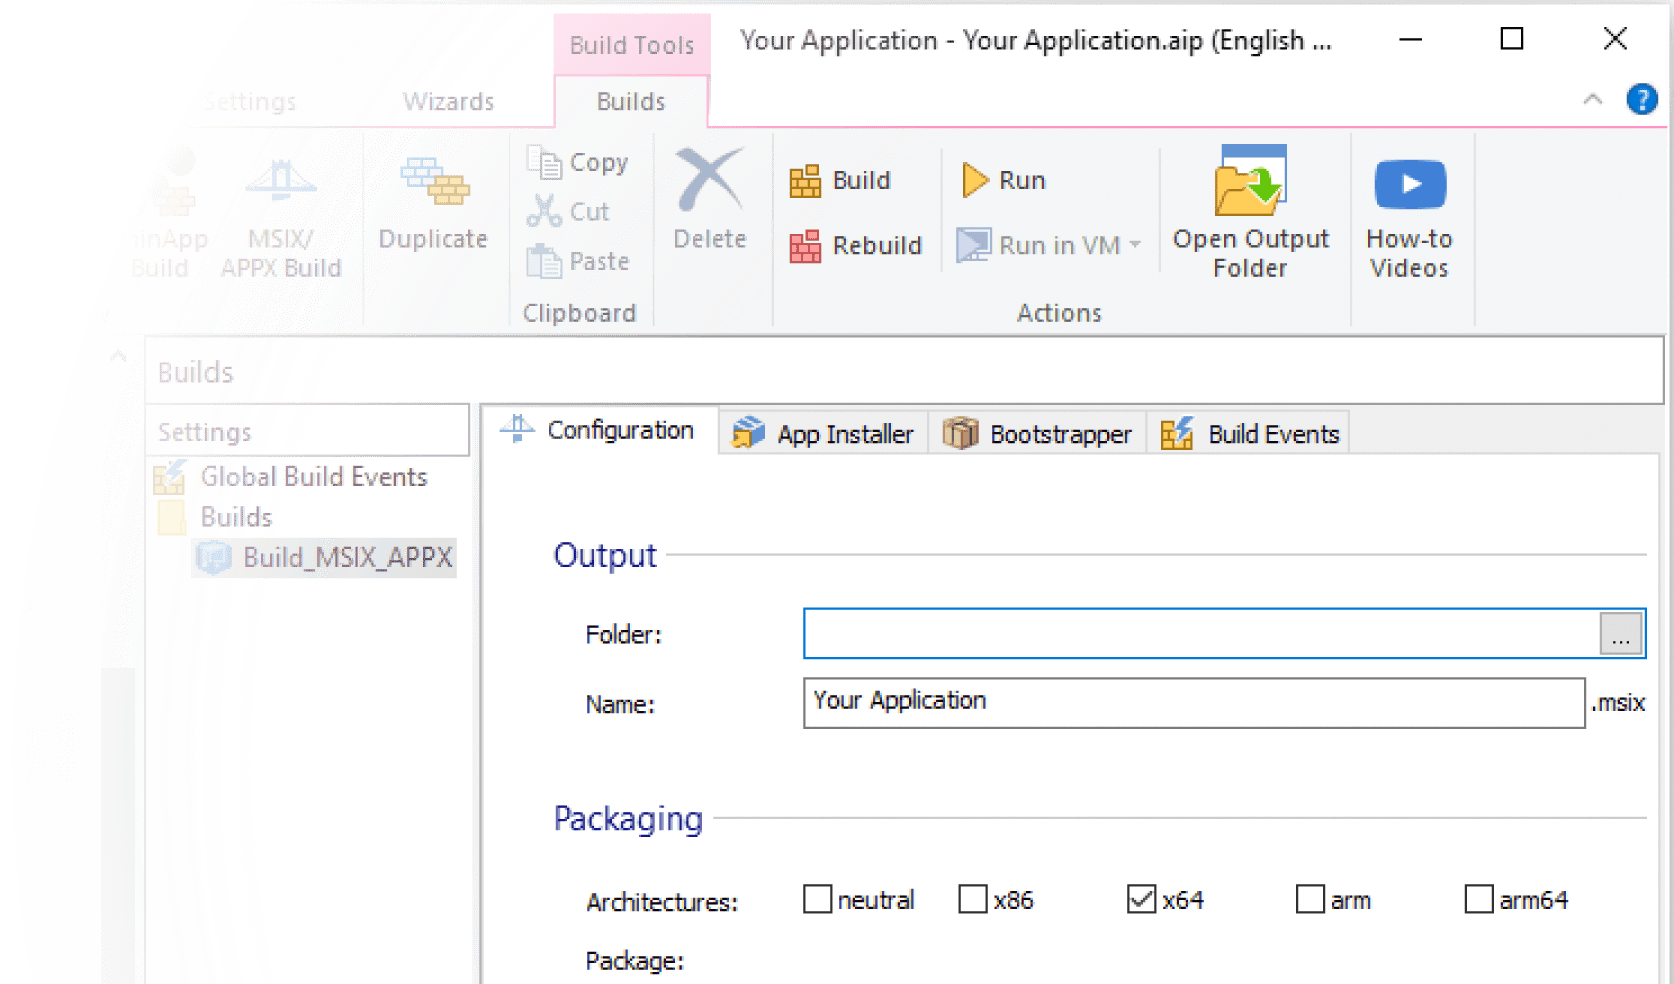Viewport: 1674px width, 984px height.
Task: Delete the selected build
Action: pos(709,198)
